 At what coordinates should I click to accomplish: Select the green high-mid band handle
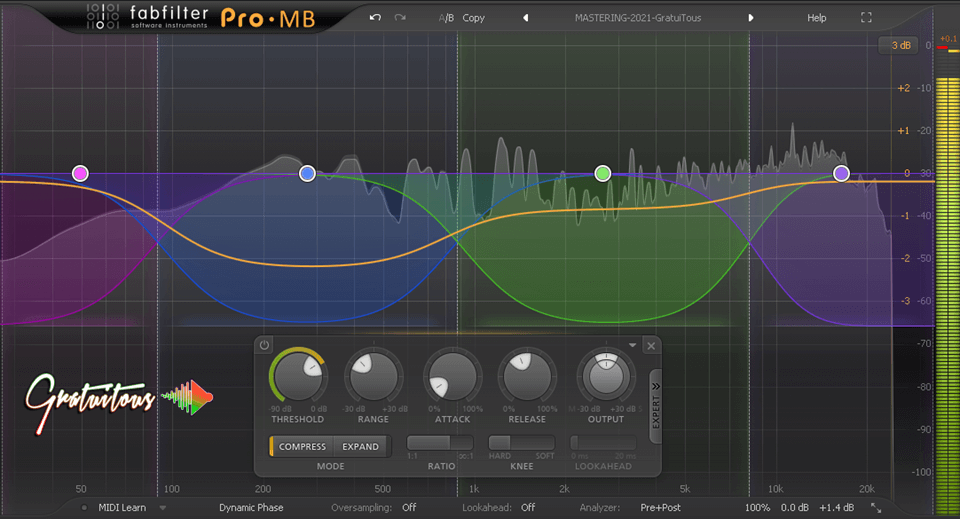coord(602,174)
